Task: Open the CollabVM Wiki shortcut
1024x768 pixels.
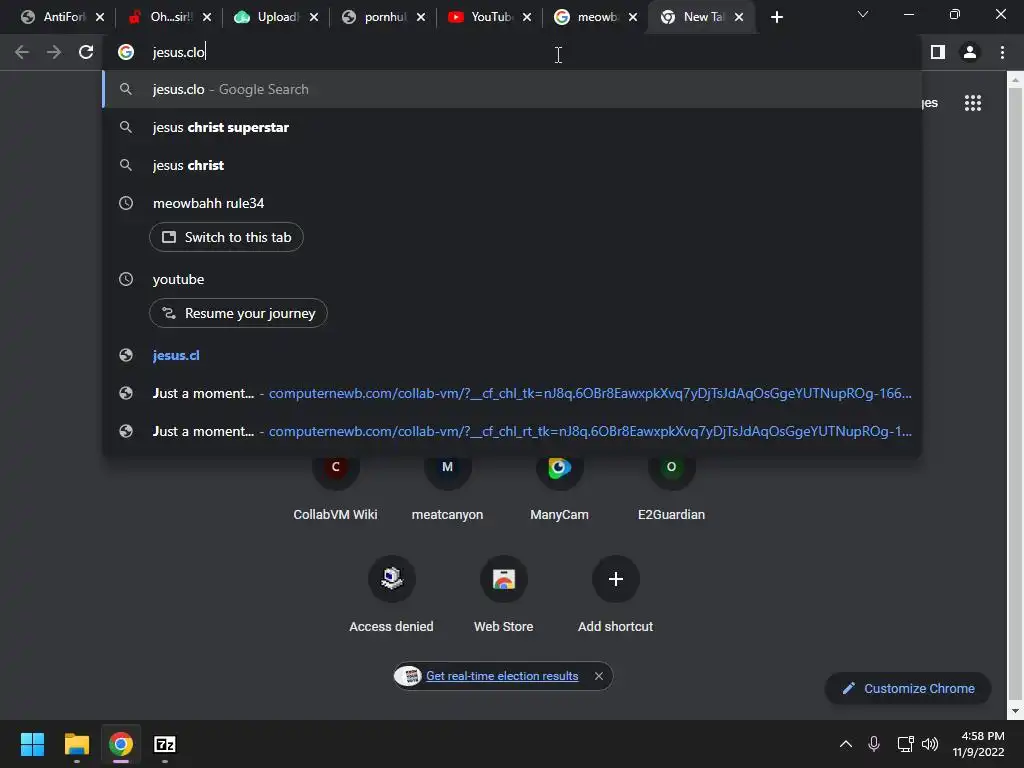Action: pos(336,487)
